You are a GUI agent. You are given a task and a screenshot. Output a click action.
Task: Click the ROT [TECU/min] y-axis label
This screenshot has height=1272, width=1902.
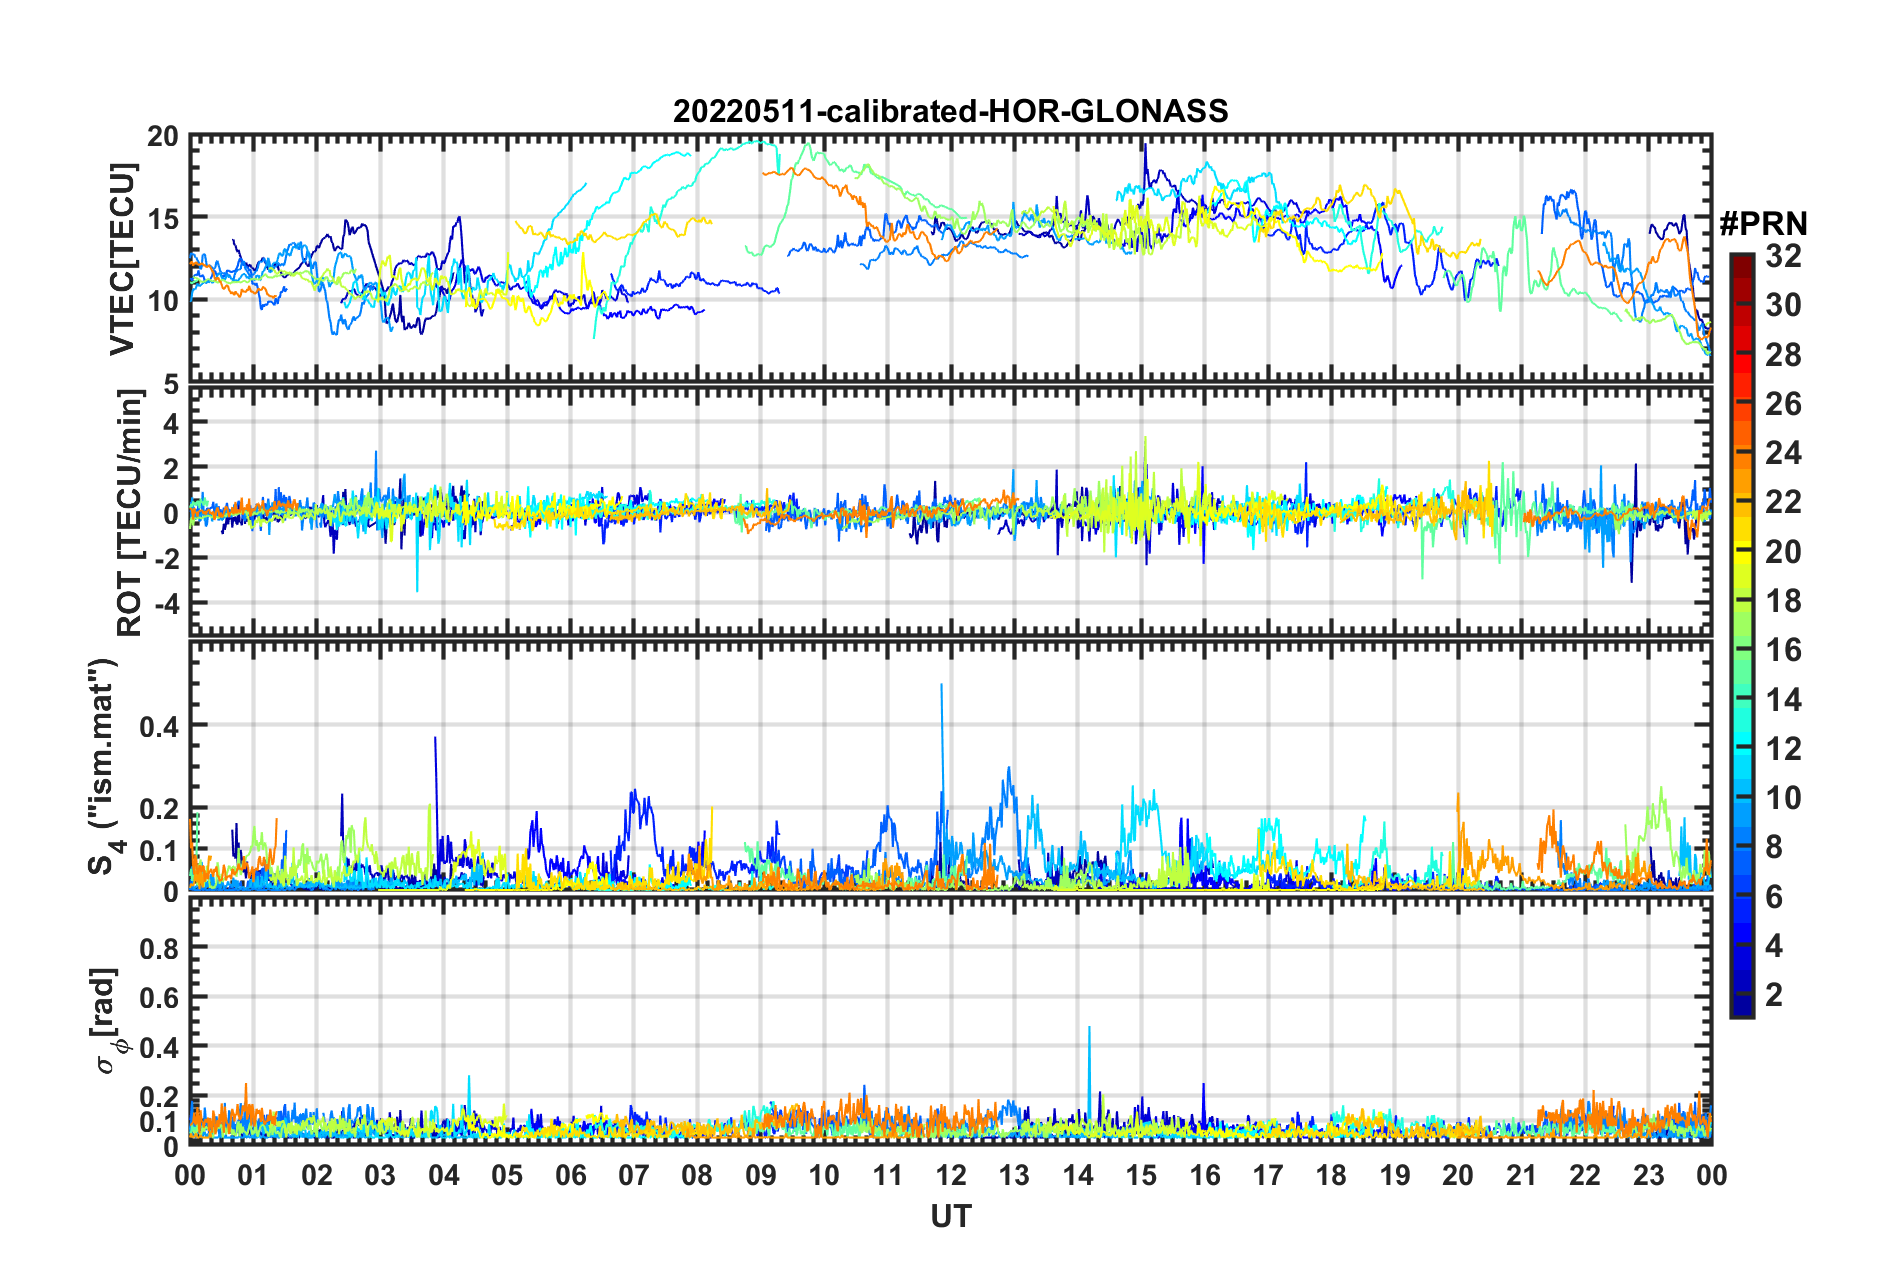click(x=130, y=513)
